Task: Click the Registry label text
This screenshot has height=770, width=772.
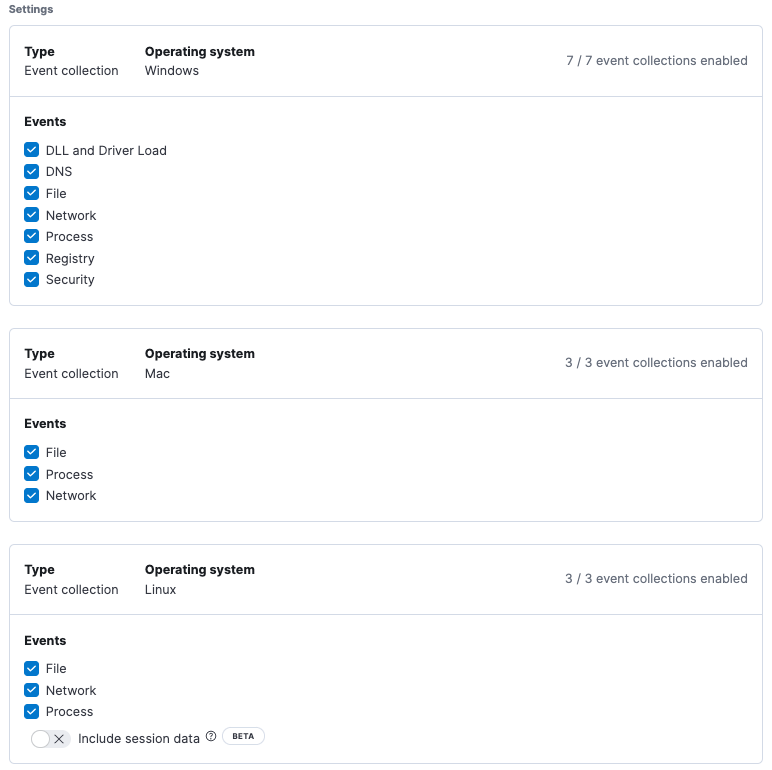Action: coord(70,258)
